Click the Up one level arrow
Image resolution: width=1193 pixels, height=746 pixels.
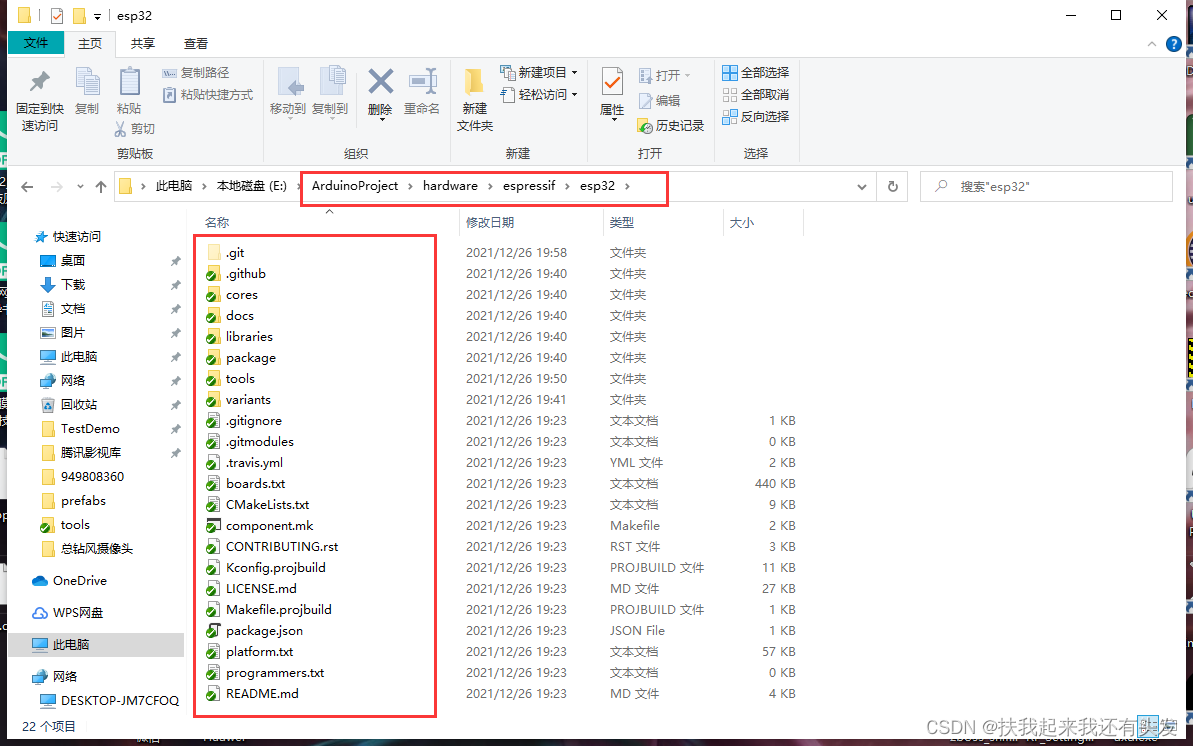tap(100, 186)
